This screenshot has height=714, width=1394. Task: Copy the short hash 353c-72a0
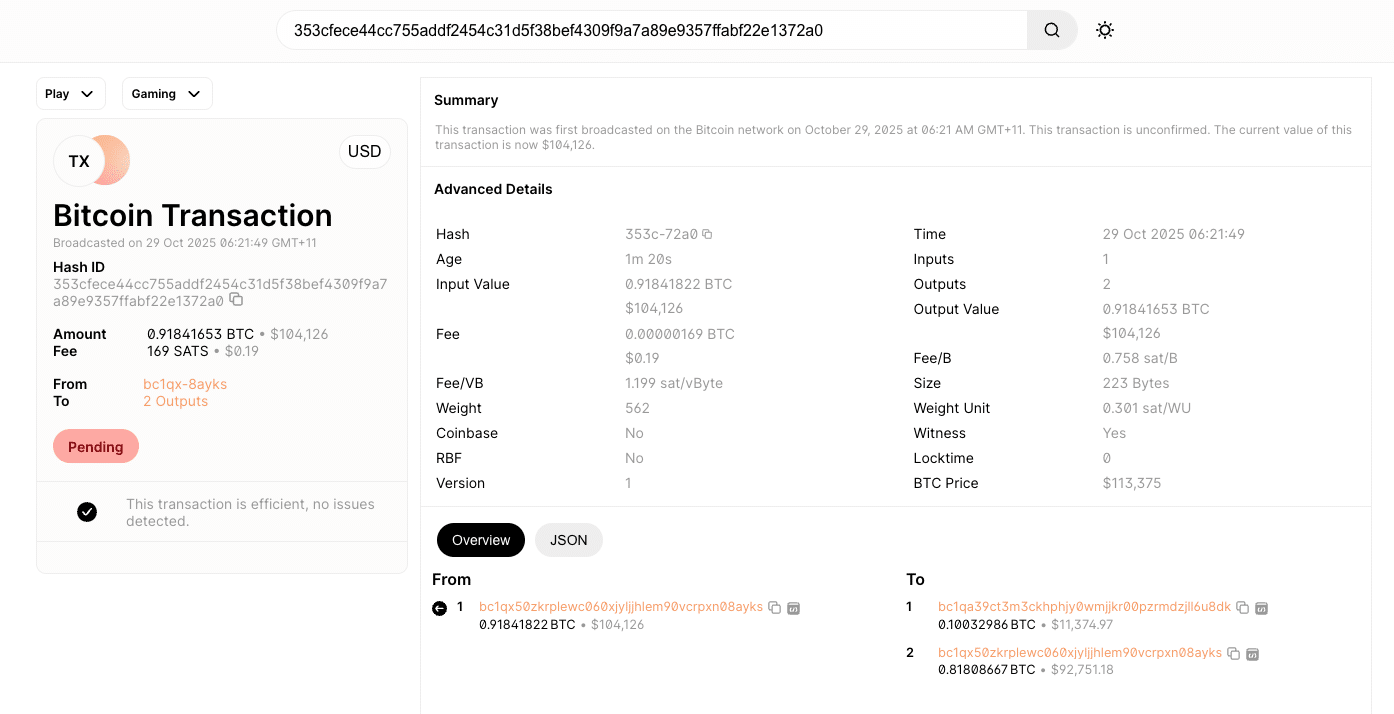[707, 234]
